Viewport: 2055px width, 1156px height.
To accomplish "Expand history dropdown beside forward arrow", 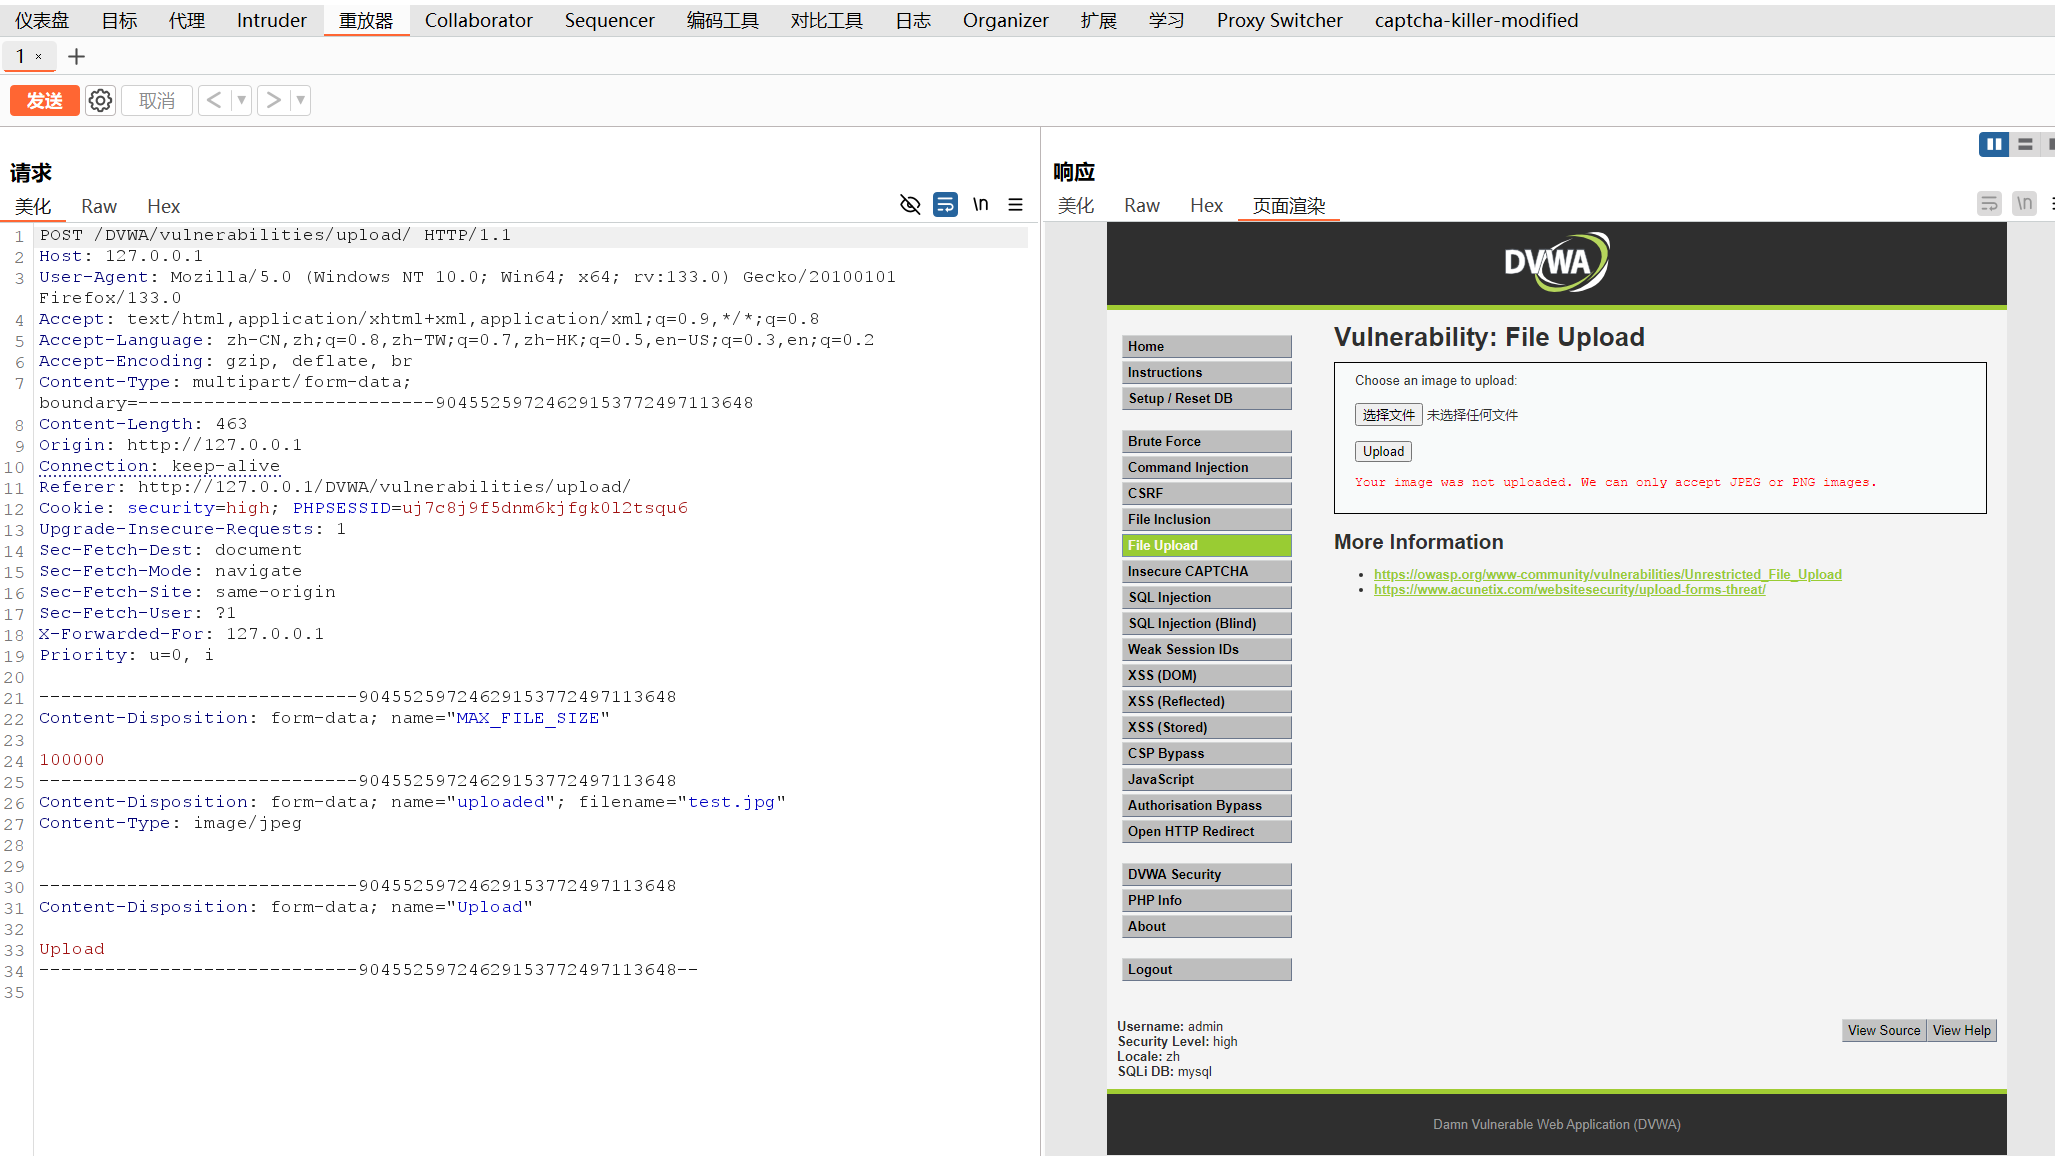I will pos(300,100).
